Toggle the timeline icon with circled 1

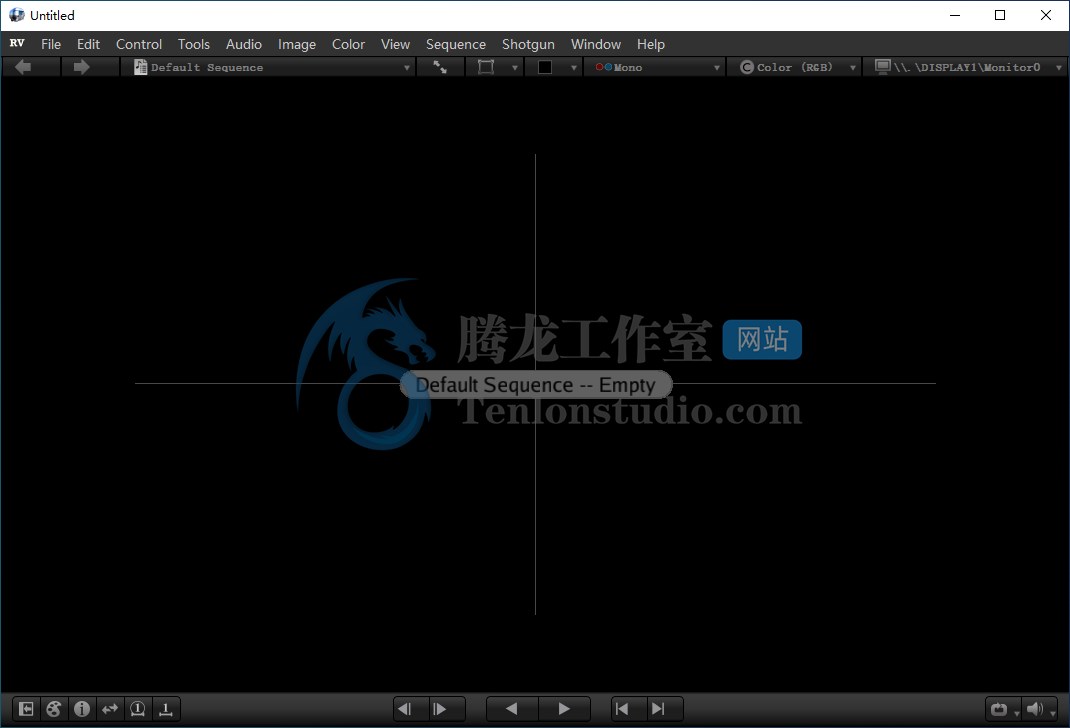coord(138,709)
